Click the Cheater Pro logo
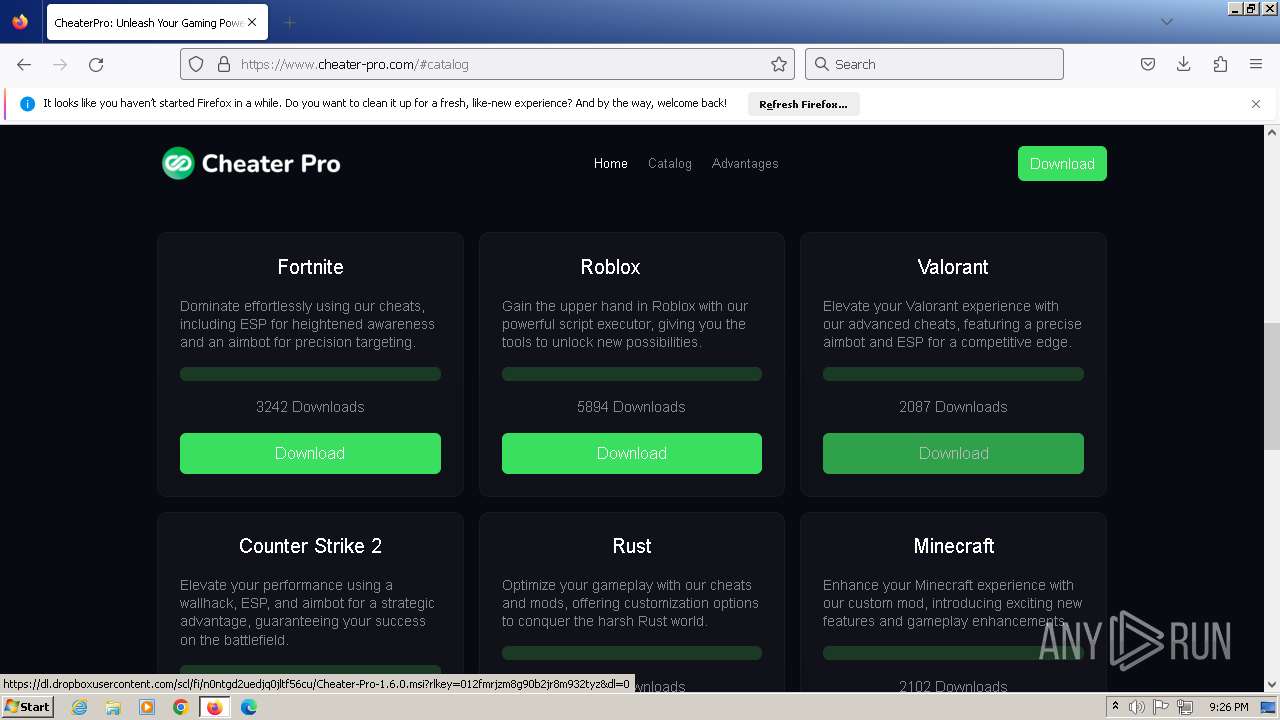 pos(251,163)
